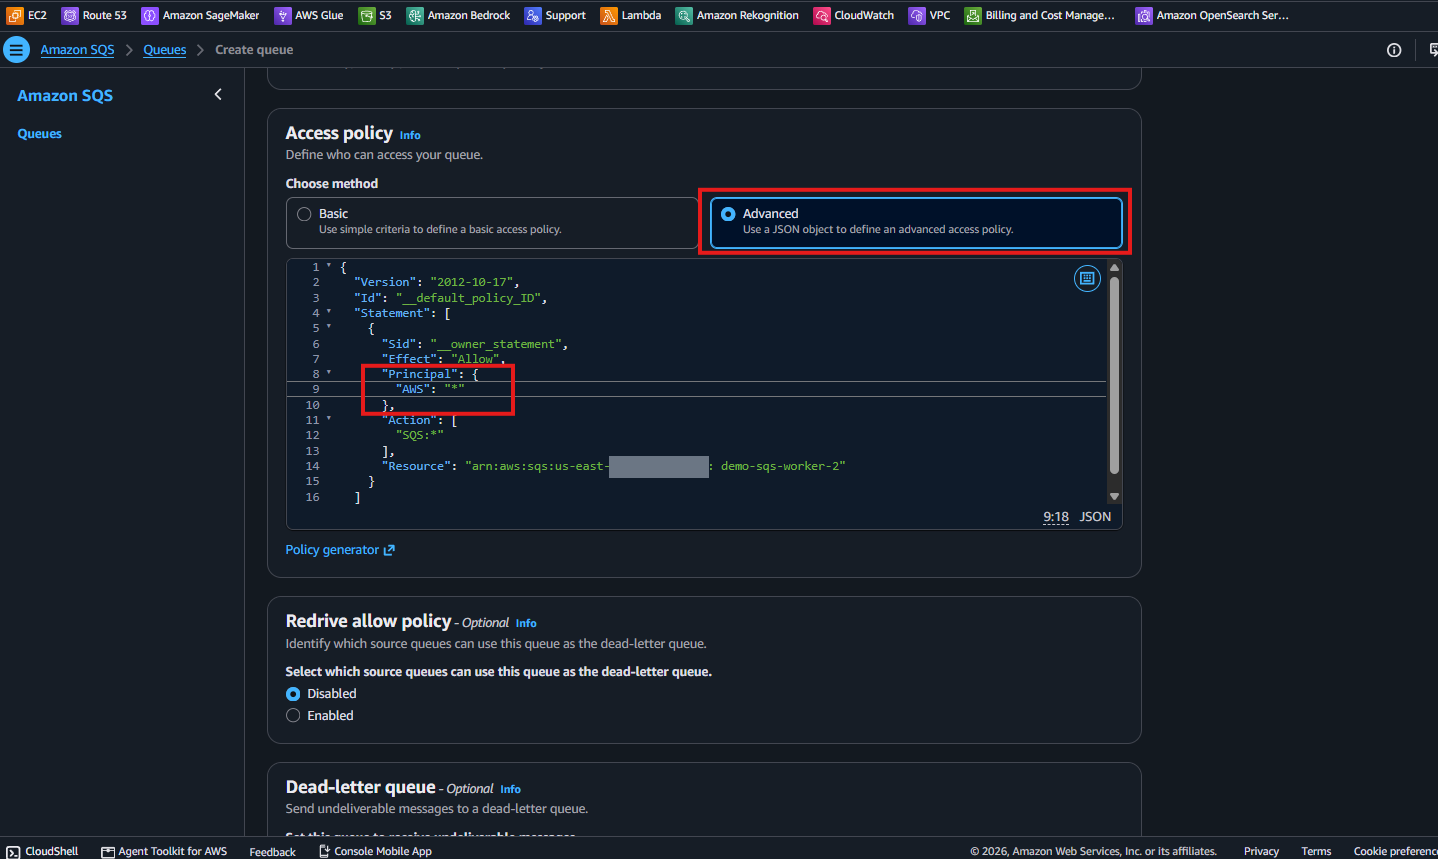Open S3 shortcut icon
1438x859 pixels.
(x=367, y=15)
